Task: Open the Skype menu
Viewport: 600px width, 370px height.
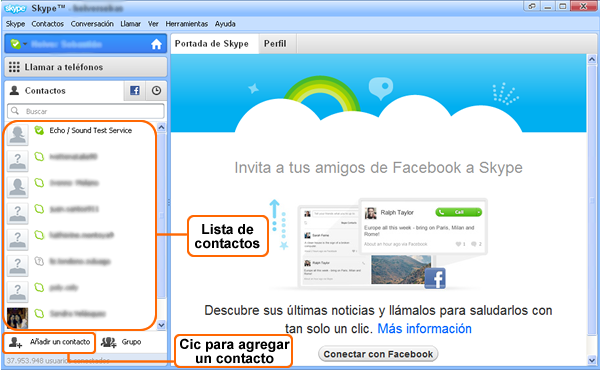Action: point(15,24)
